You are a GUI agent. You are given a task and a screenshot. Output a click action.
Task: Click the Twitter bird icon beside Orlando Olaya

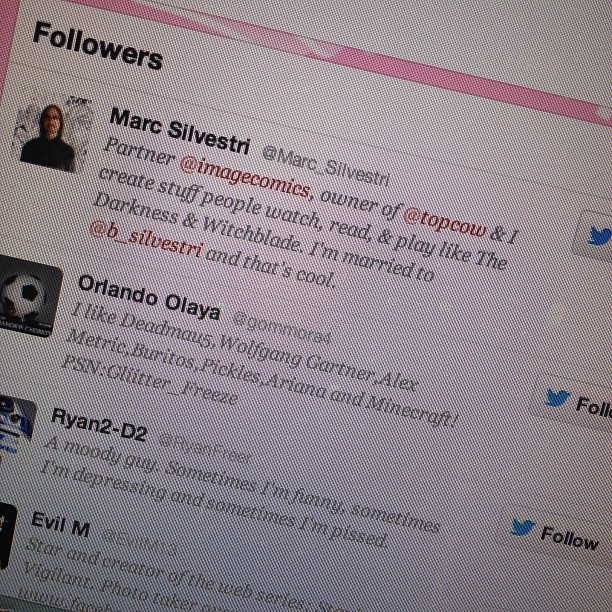pos(558,397)
